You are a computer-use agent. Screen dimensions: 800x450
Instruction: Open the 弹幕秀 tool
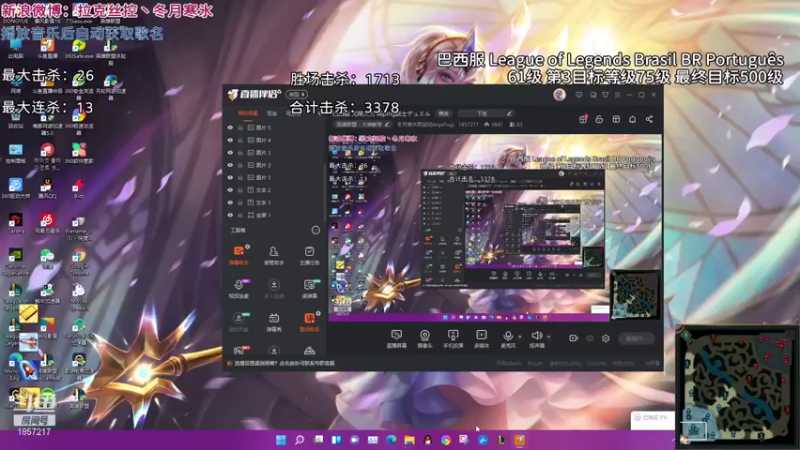coord(274,322)
